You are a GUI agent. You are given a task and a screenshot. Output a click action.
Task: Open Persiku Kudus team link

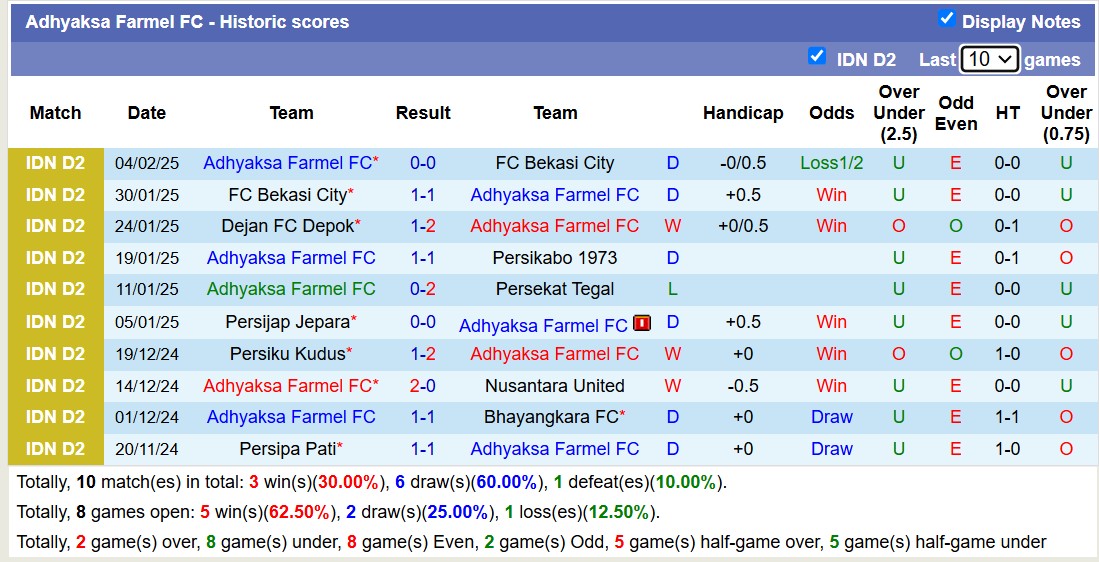tap(287, 354)
